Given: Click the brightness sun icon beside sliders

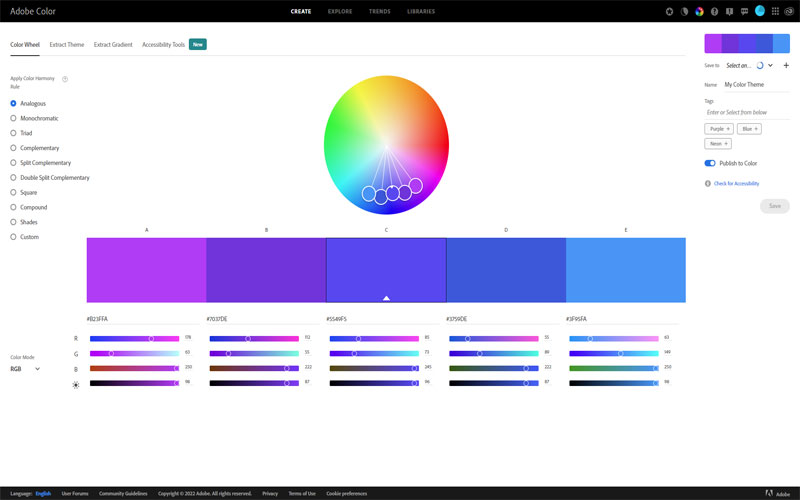Looking at the screenshot, I should pyautogui.click(x=76, y=385).
